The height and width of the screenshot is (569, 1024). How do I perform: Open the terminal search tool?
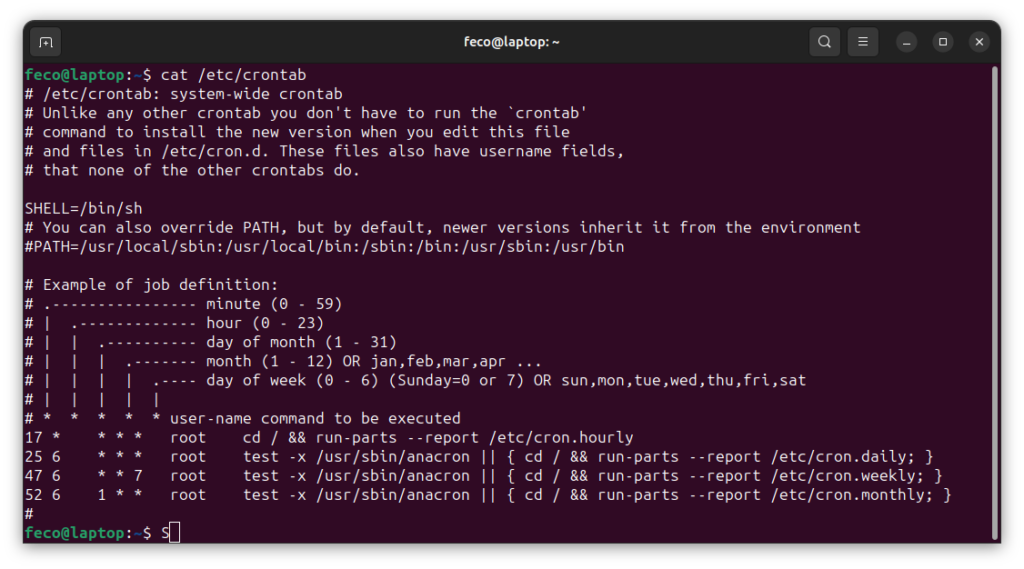[x=824, y=42]
